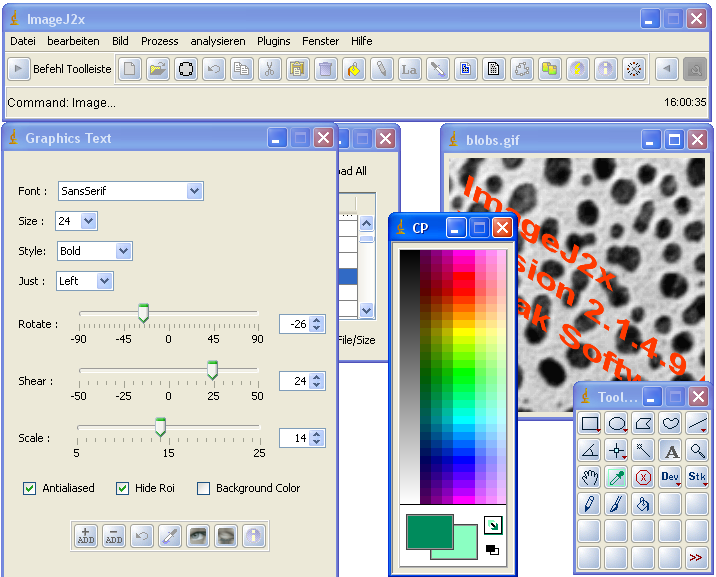Increase the Rotate spinner value
The width and height of the screenshot is (716, 577).
pos(316,320)
